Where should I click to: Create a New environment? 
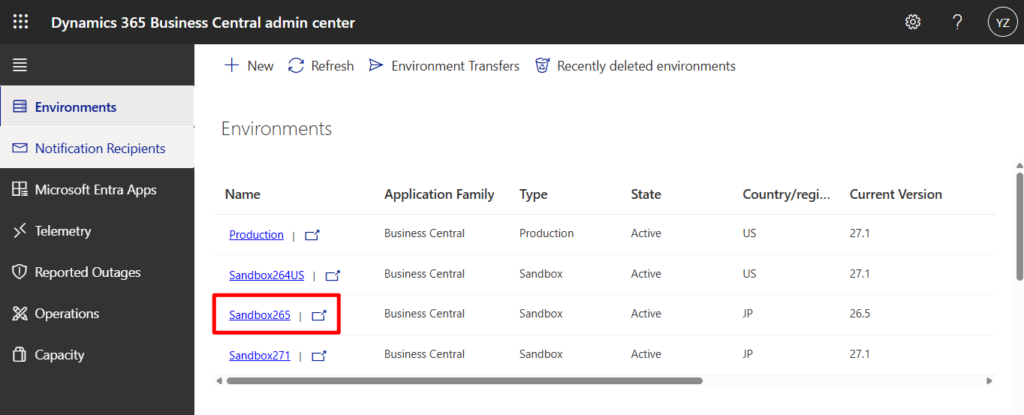248,65
